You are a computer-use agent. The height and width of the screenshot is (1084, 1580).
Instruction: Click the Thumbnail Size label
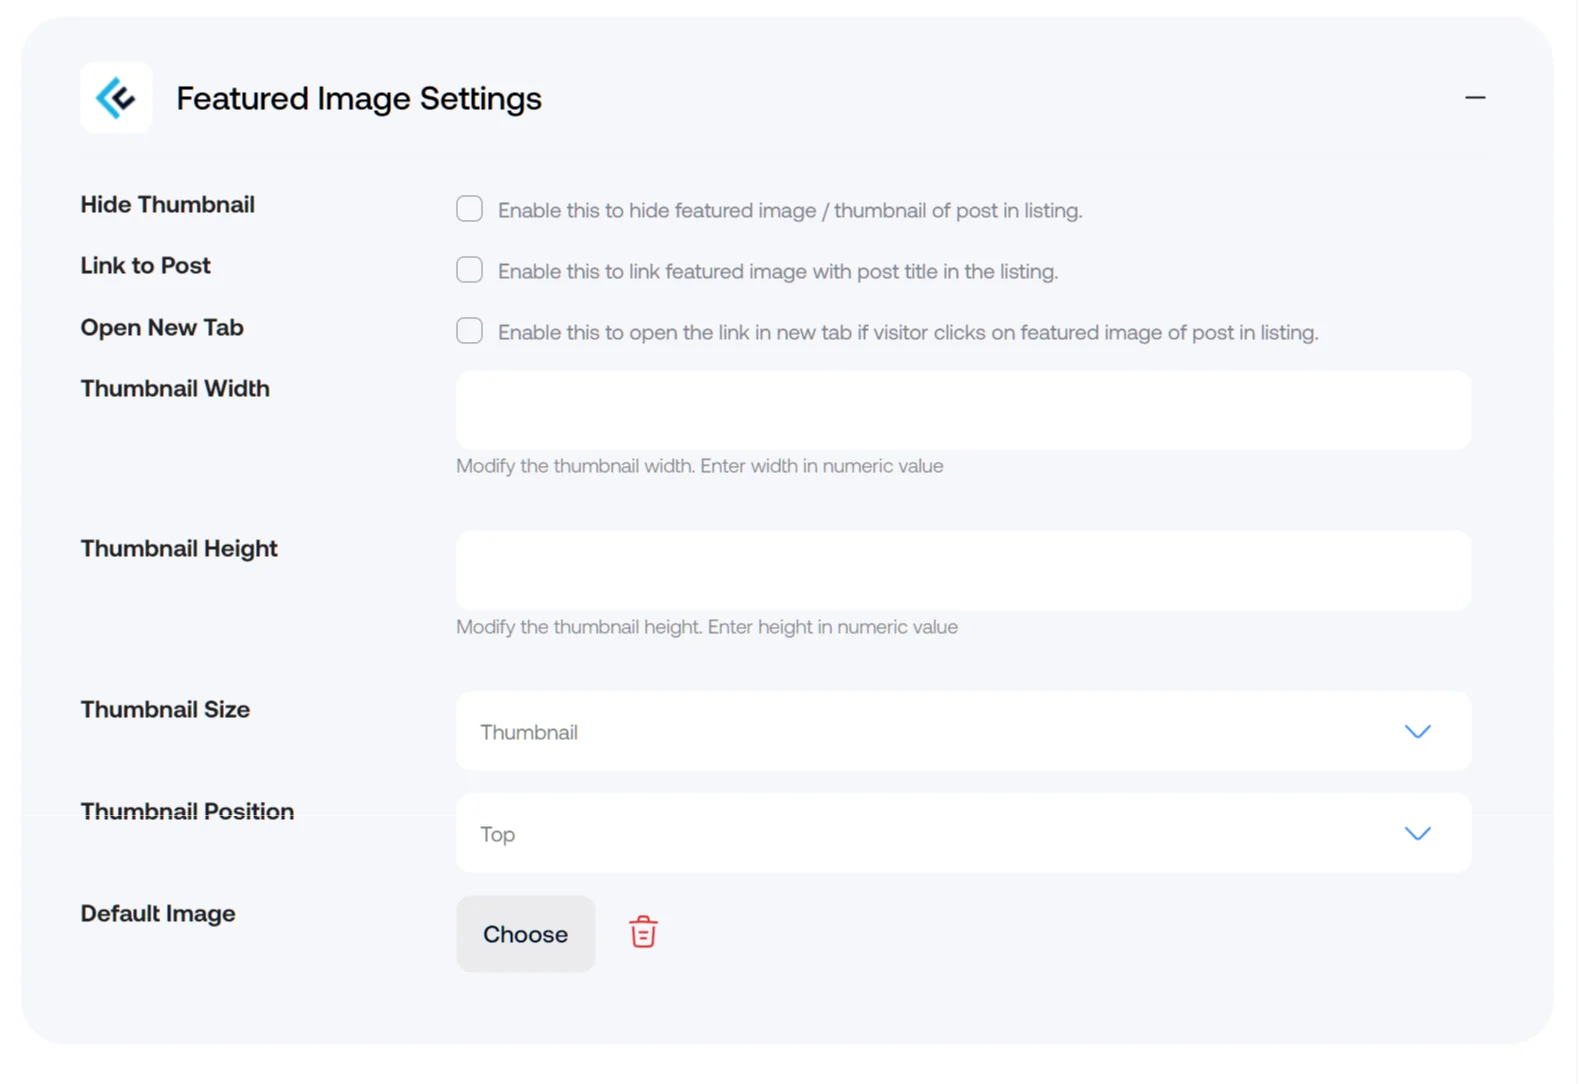click(165, 709)
